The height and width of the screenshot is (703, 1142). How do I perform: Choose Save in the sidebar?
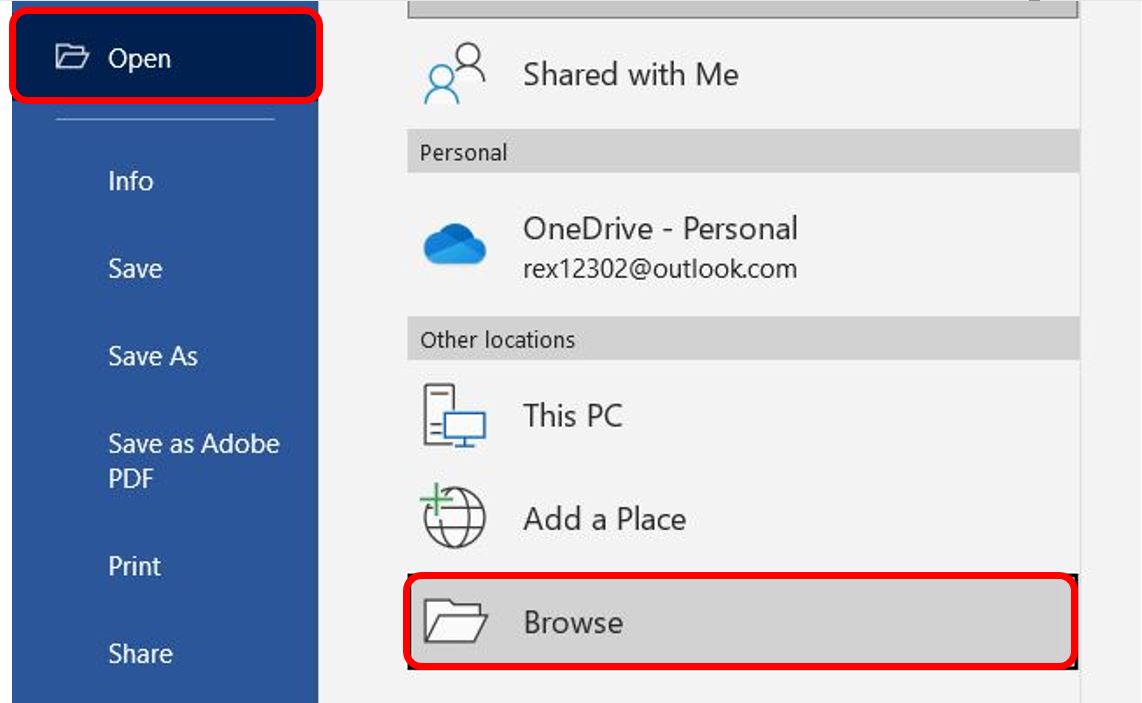click(135, 268)
